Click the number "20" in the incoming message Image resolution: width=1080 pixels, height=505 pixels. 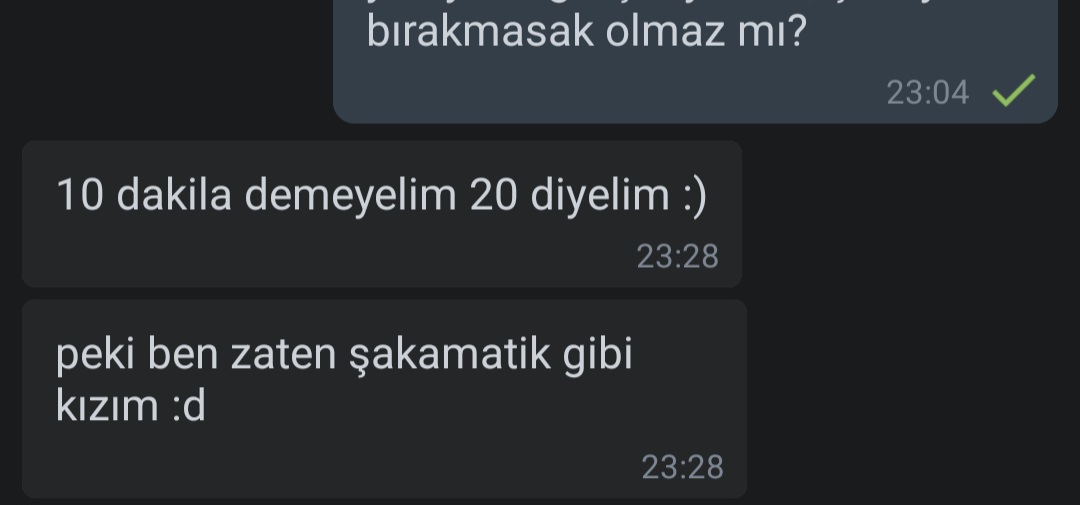coord(493,195)
